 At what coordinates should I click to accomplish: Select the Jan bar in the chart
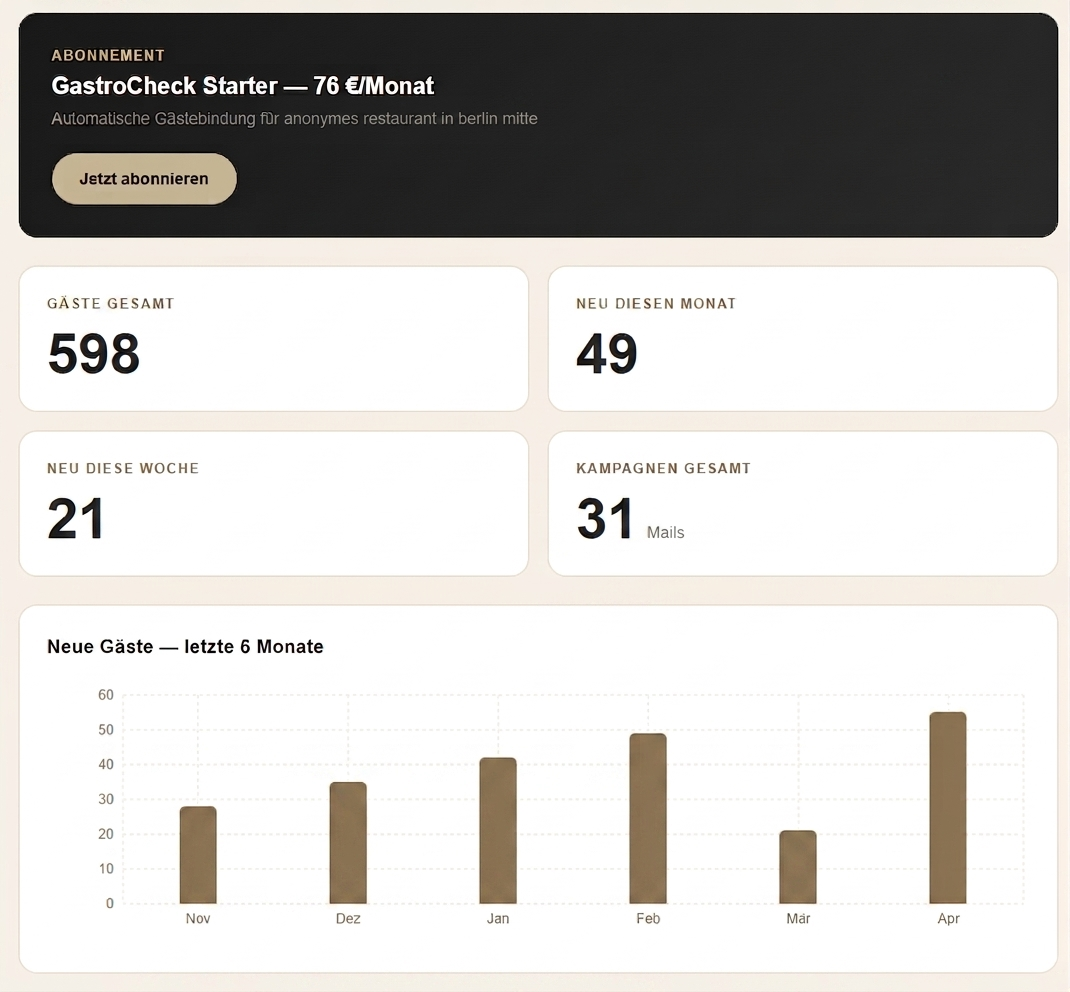pyautogui.click(x=498, y=830)
